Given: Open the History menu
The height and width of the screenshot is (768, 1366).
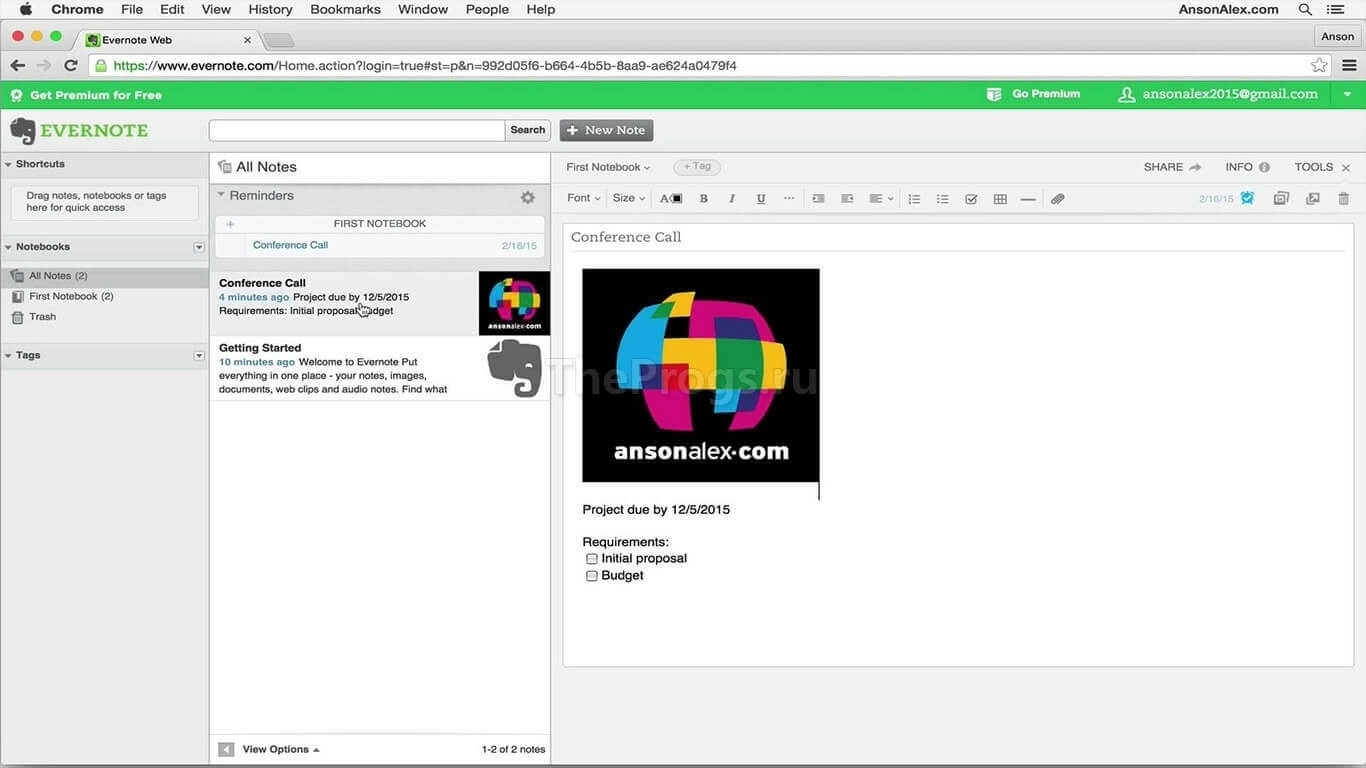Looking at the screenshot, I should 270,9.
